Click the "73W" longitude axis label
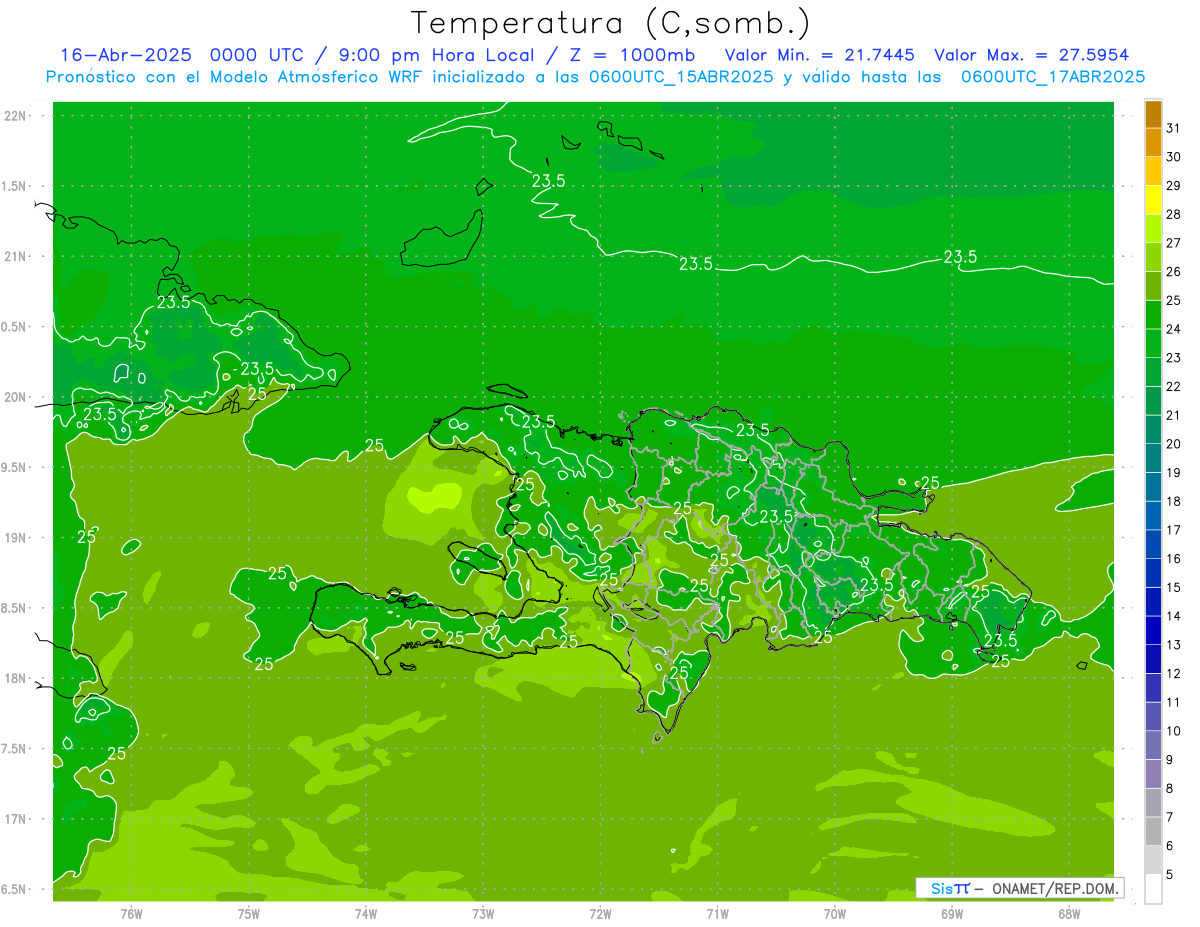The height and width of the screenshot is (927, 1200). pos(483,913)
